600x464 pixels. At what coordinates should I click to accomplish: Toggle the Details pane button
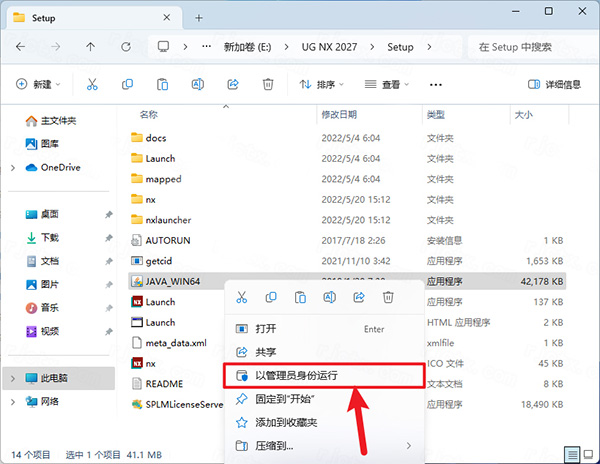pos(552,85)
